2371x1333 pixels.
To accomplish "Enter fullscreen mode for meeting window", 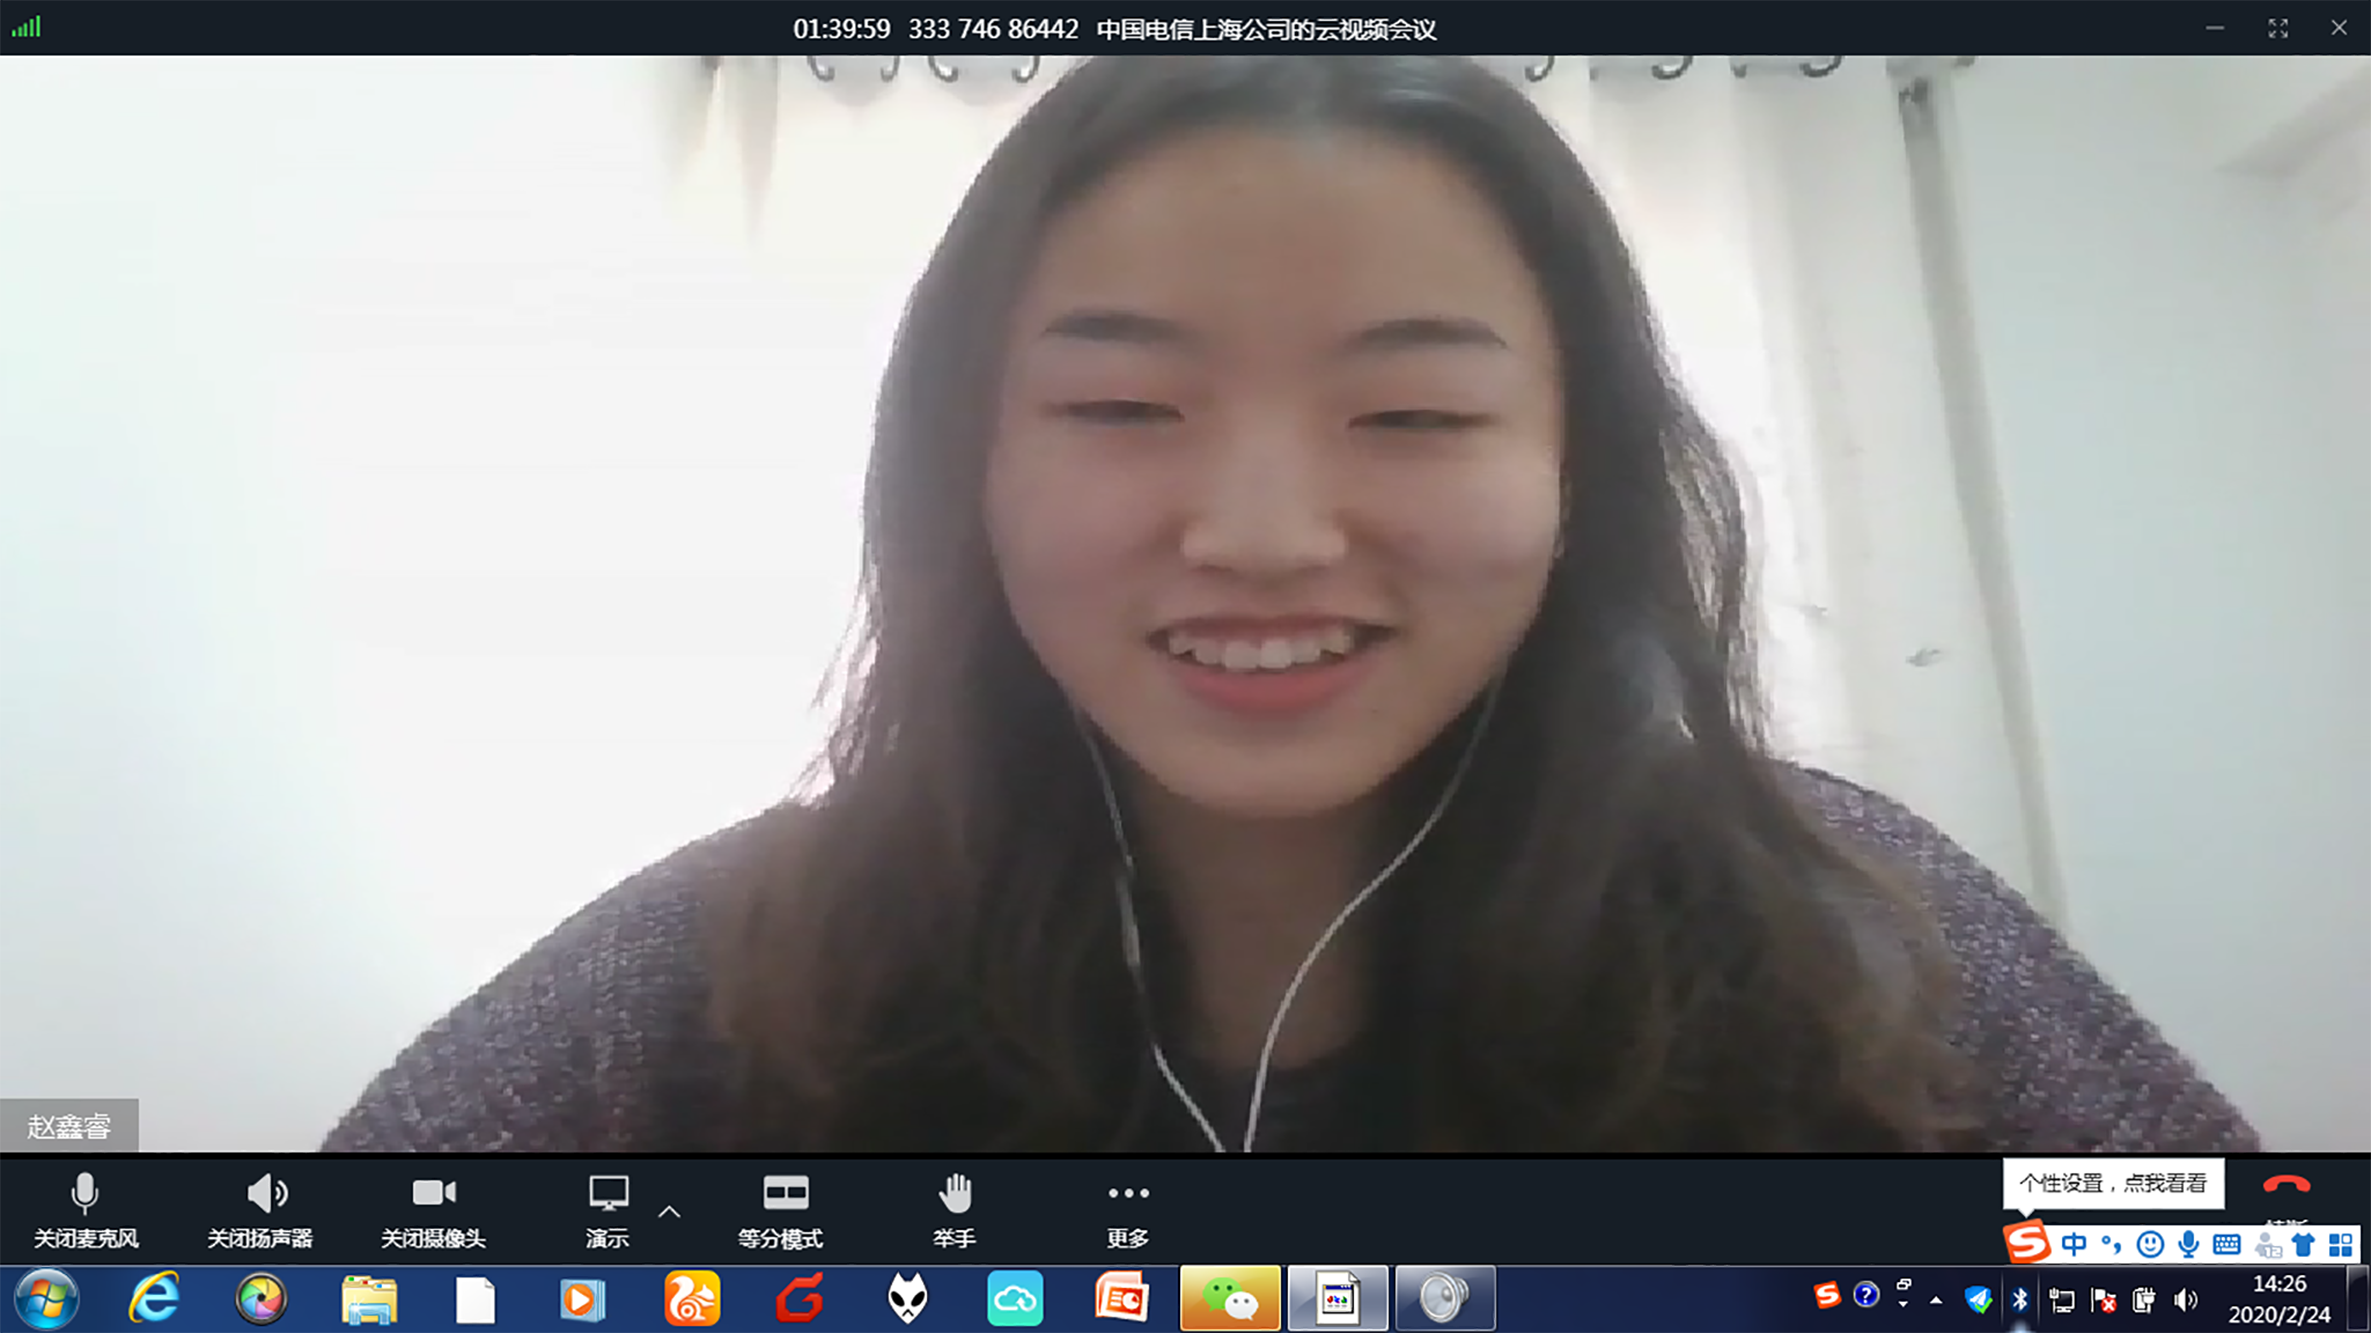I will click(2277, 28).
